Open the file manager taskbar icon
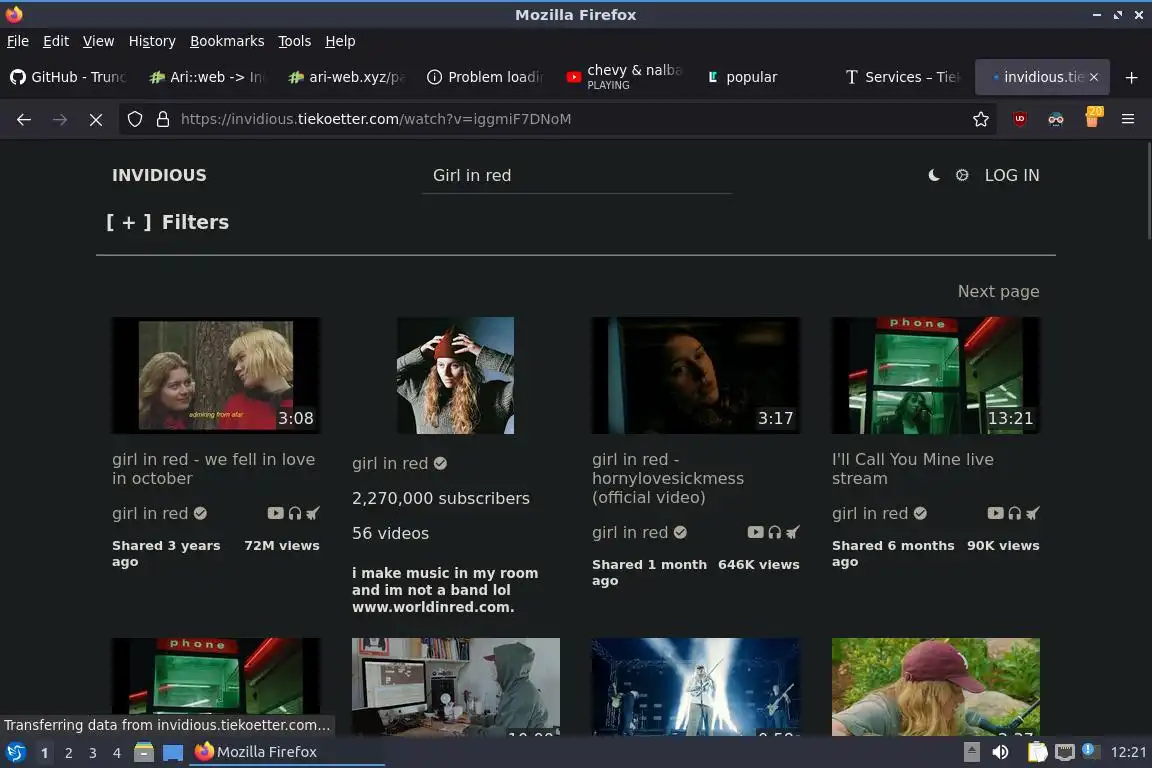Screen dimensions: 1152x768 tap(144, 753)
